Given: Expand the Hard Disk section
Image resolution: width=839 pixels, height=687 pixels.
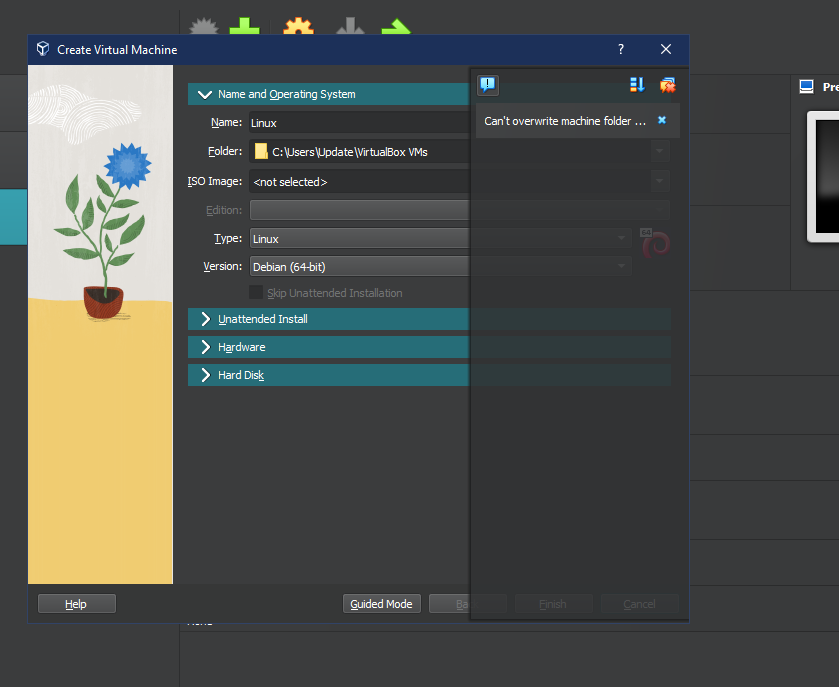Looking at the screenshot, I should [205, 375].
